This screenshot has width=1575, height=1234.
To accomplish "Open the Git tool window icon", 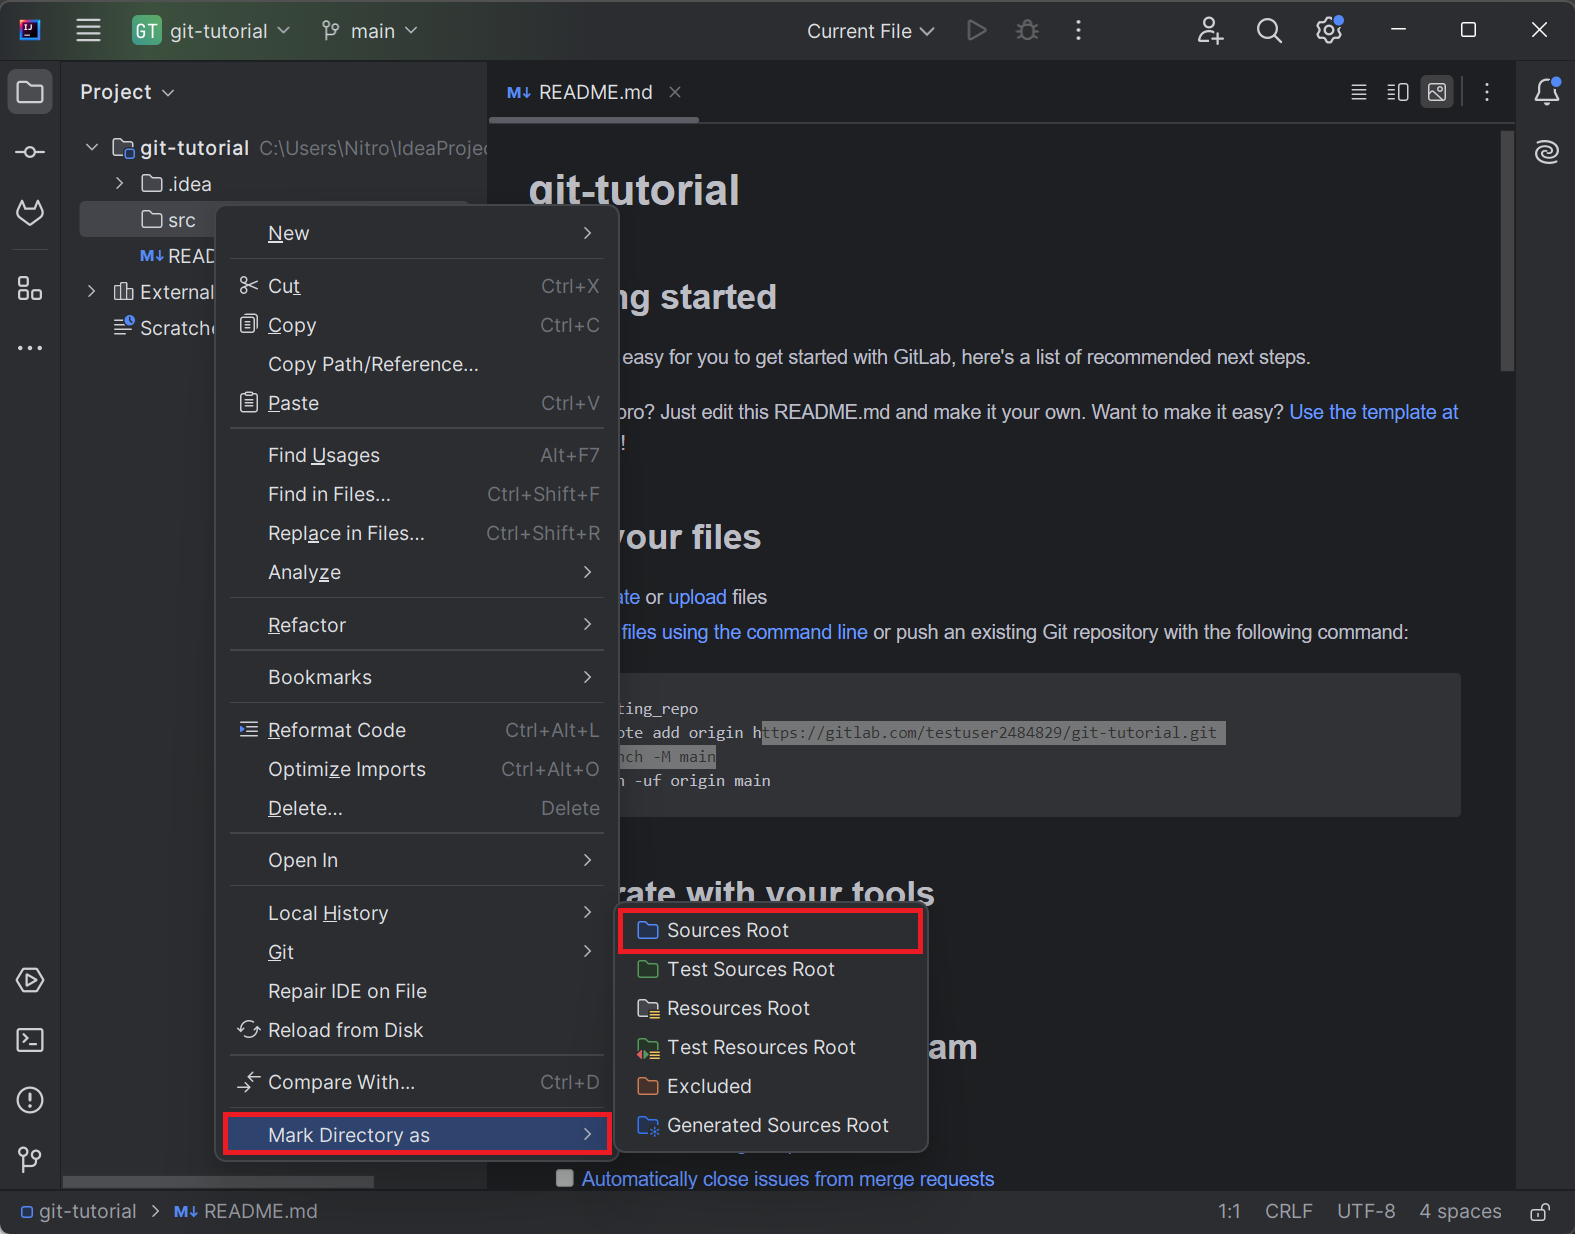I will pyautogui.click(x=30, y=1160).
